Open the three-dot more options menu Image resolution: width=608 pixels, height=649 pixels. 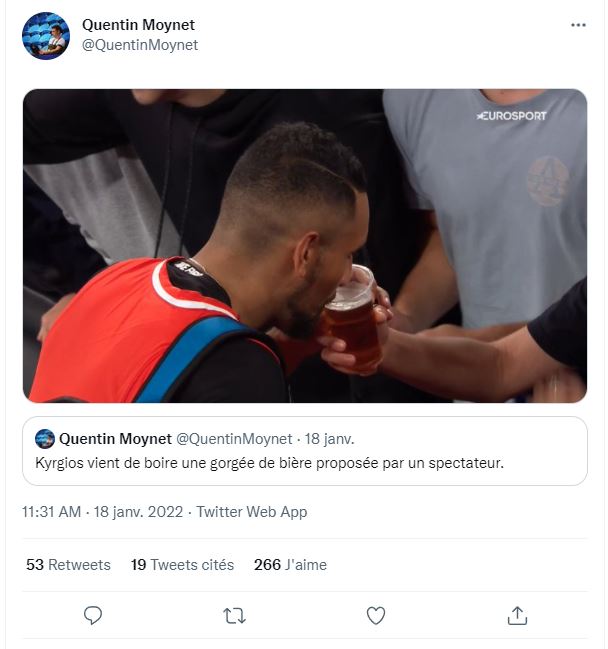click(578, 25)
